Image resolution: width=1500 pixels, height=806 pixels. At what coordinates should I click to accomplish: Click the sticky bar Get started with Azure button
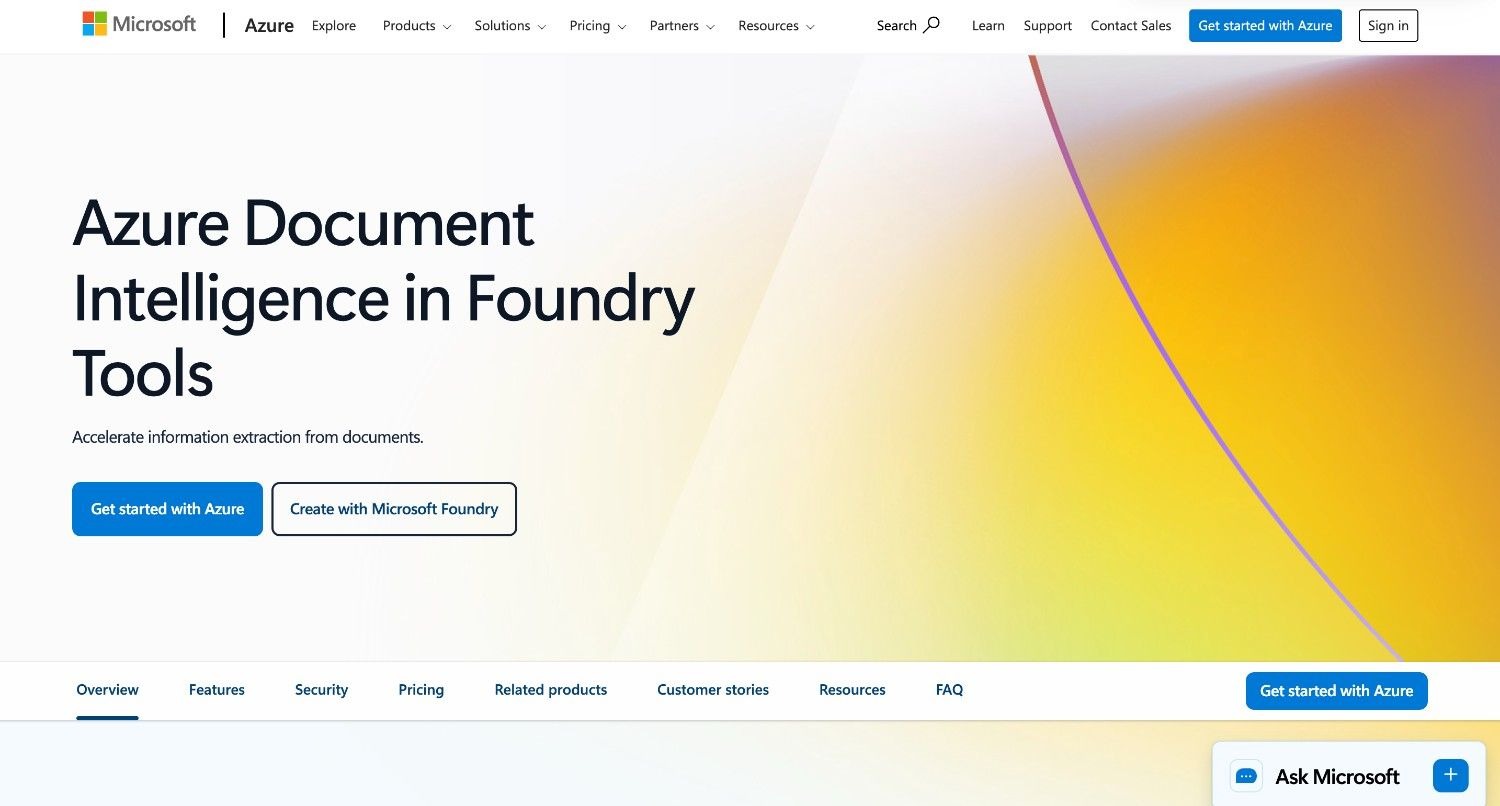click(1337, 691)
